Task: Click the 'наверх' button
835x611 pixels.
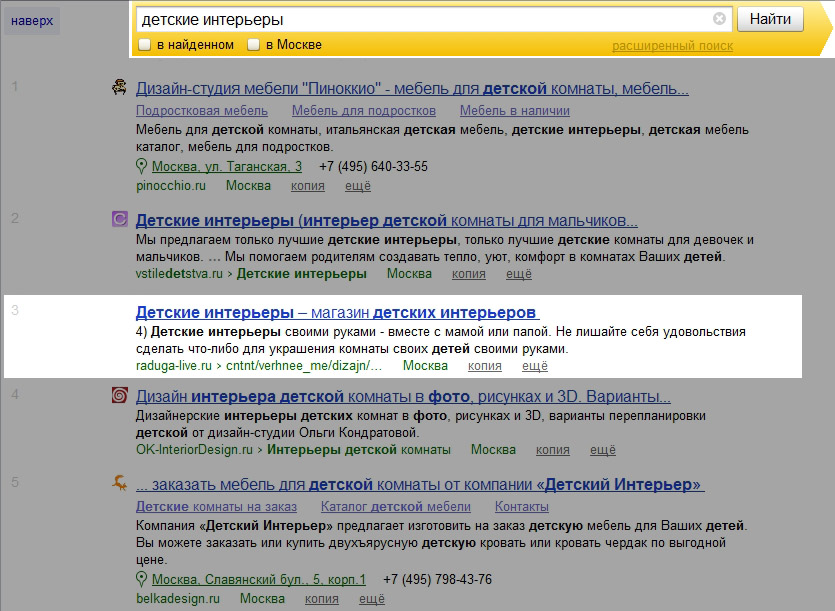Action: click(x=32, y=21)
